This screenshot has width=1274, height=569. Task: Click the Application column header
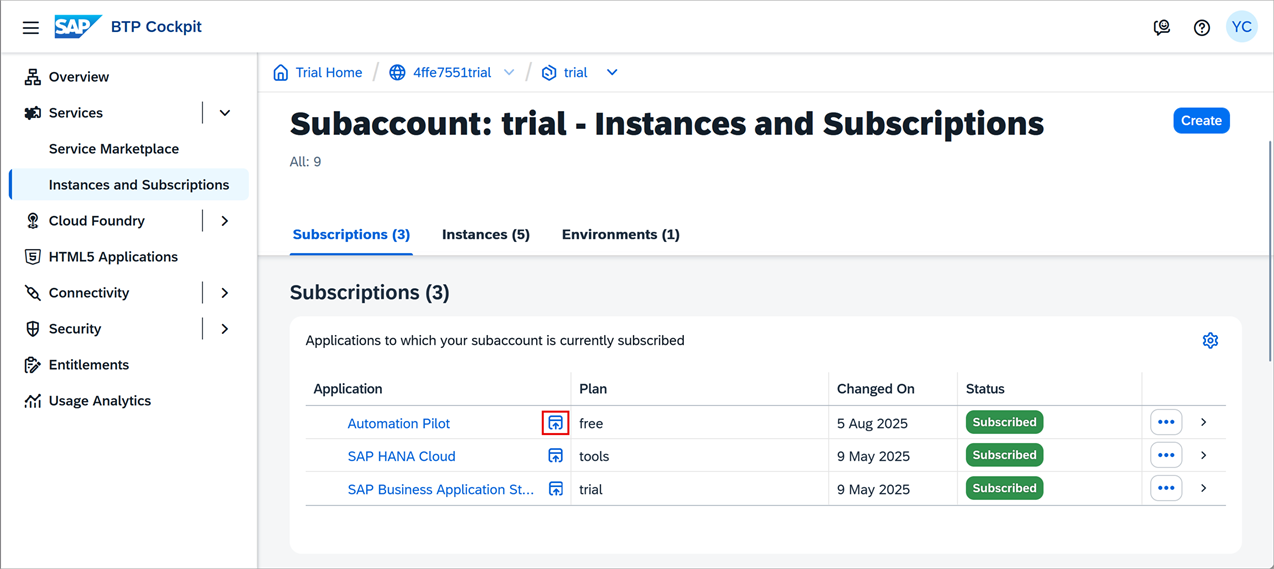point(348,389)
